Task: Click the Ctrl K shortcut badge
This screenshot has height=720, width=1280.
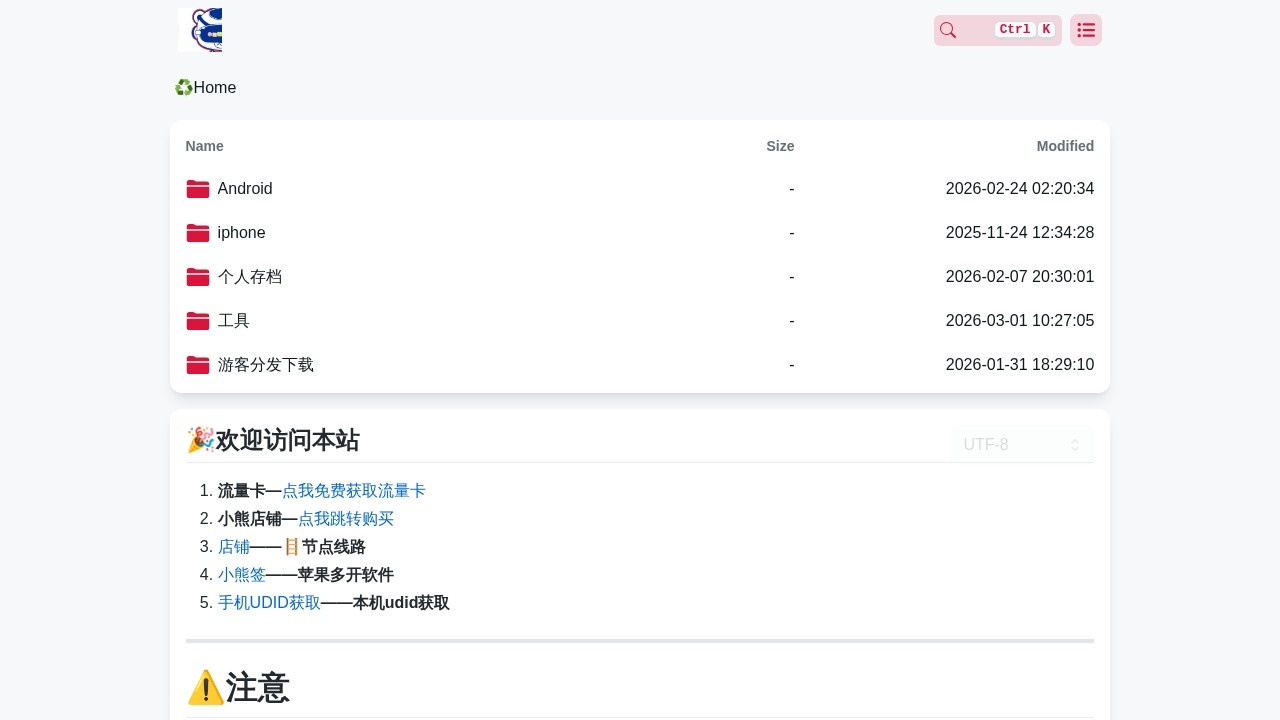Action: [1025, 29]
